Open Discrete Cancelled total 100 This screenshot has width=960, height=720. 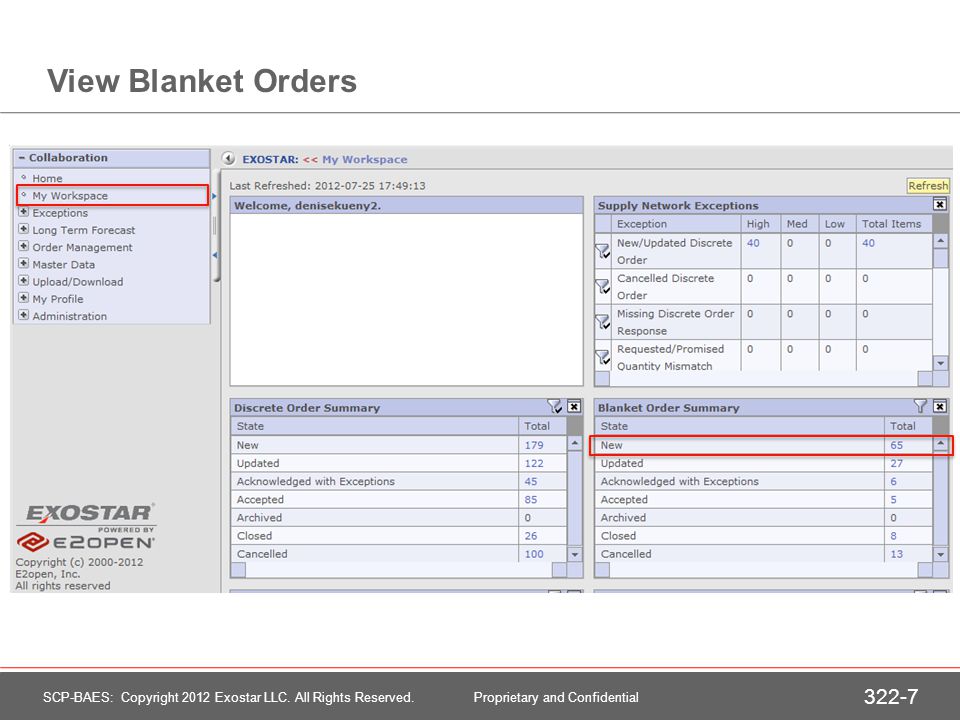pos(534,554)
